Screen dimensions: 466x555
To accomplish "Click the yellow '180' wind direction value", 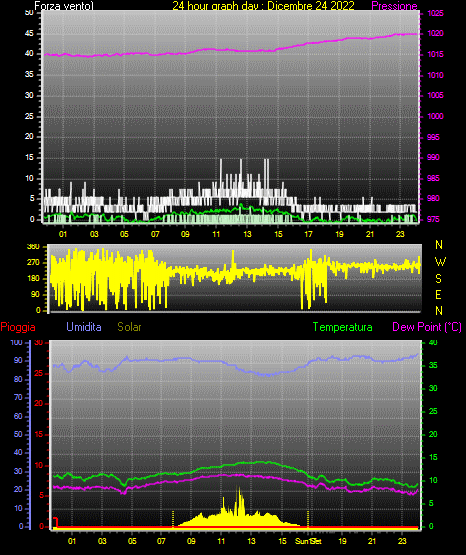I will coord(33,279).
